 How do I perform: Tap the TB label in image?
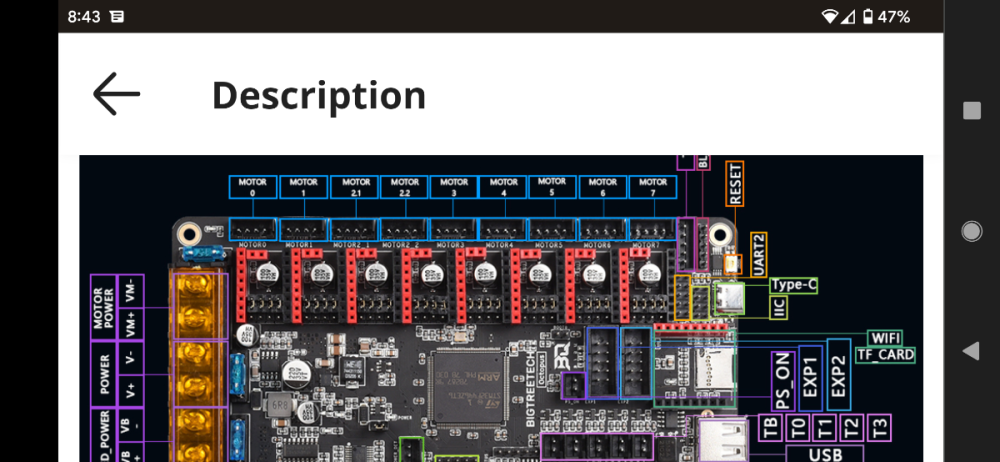pyautogui.click(x=770, y=427)
